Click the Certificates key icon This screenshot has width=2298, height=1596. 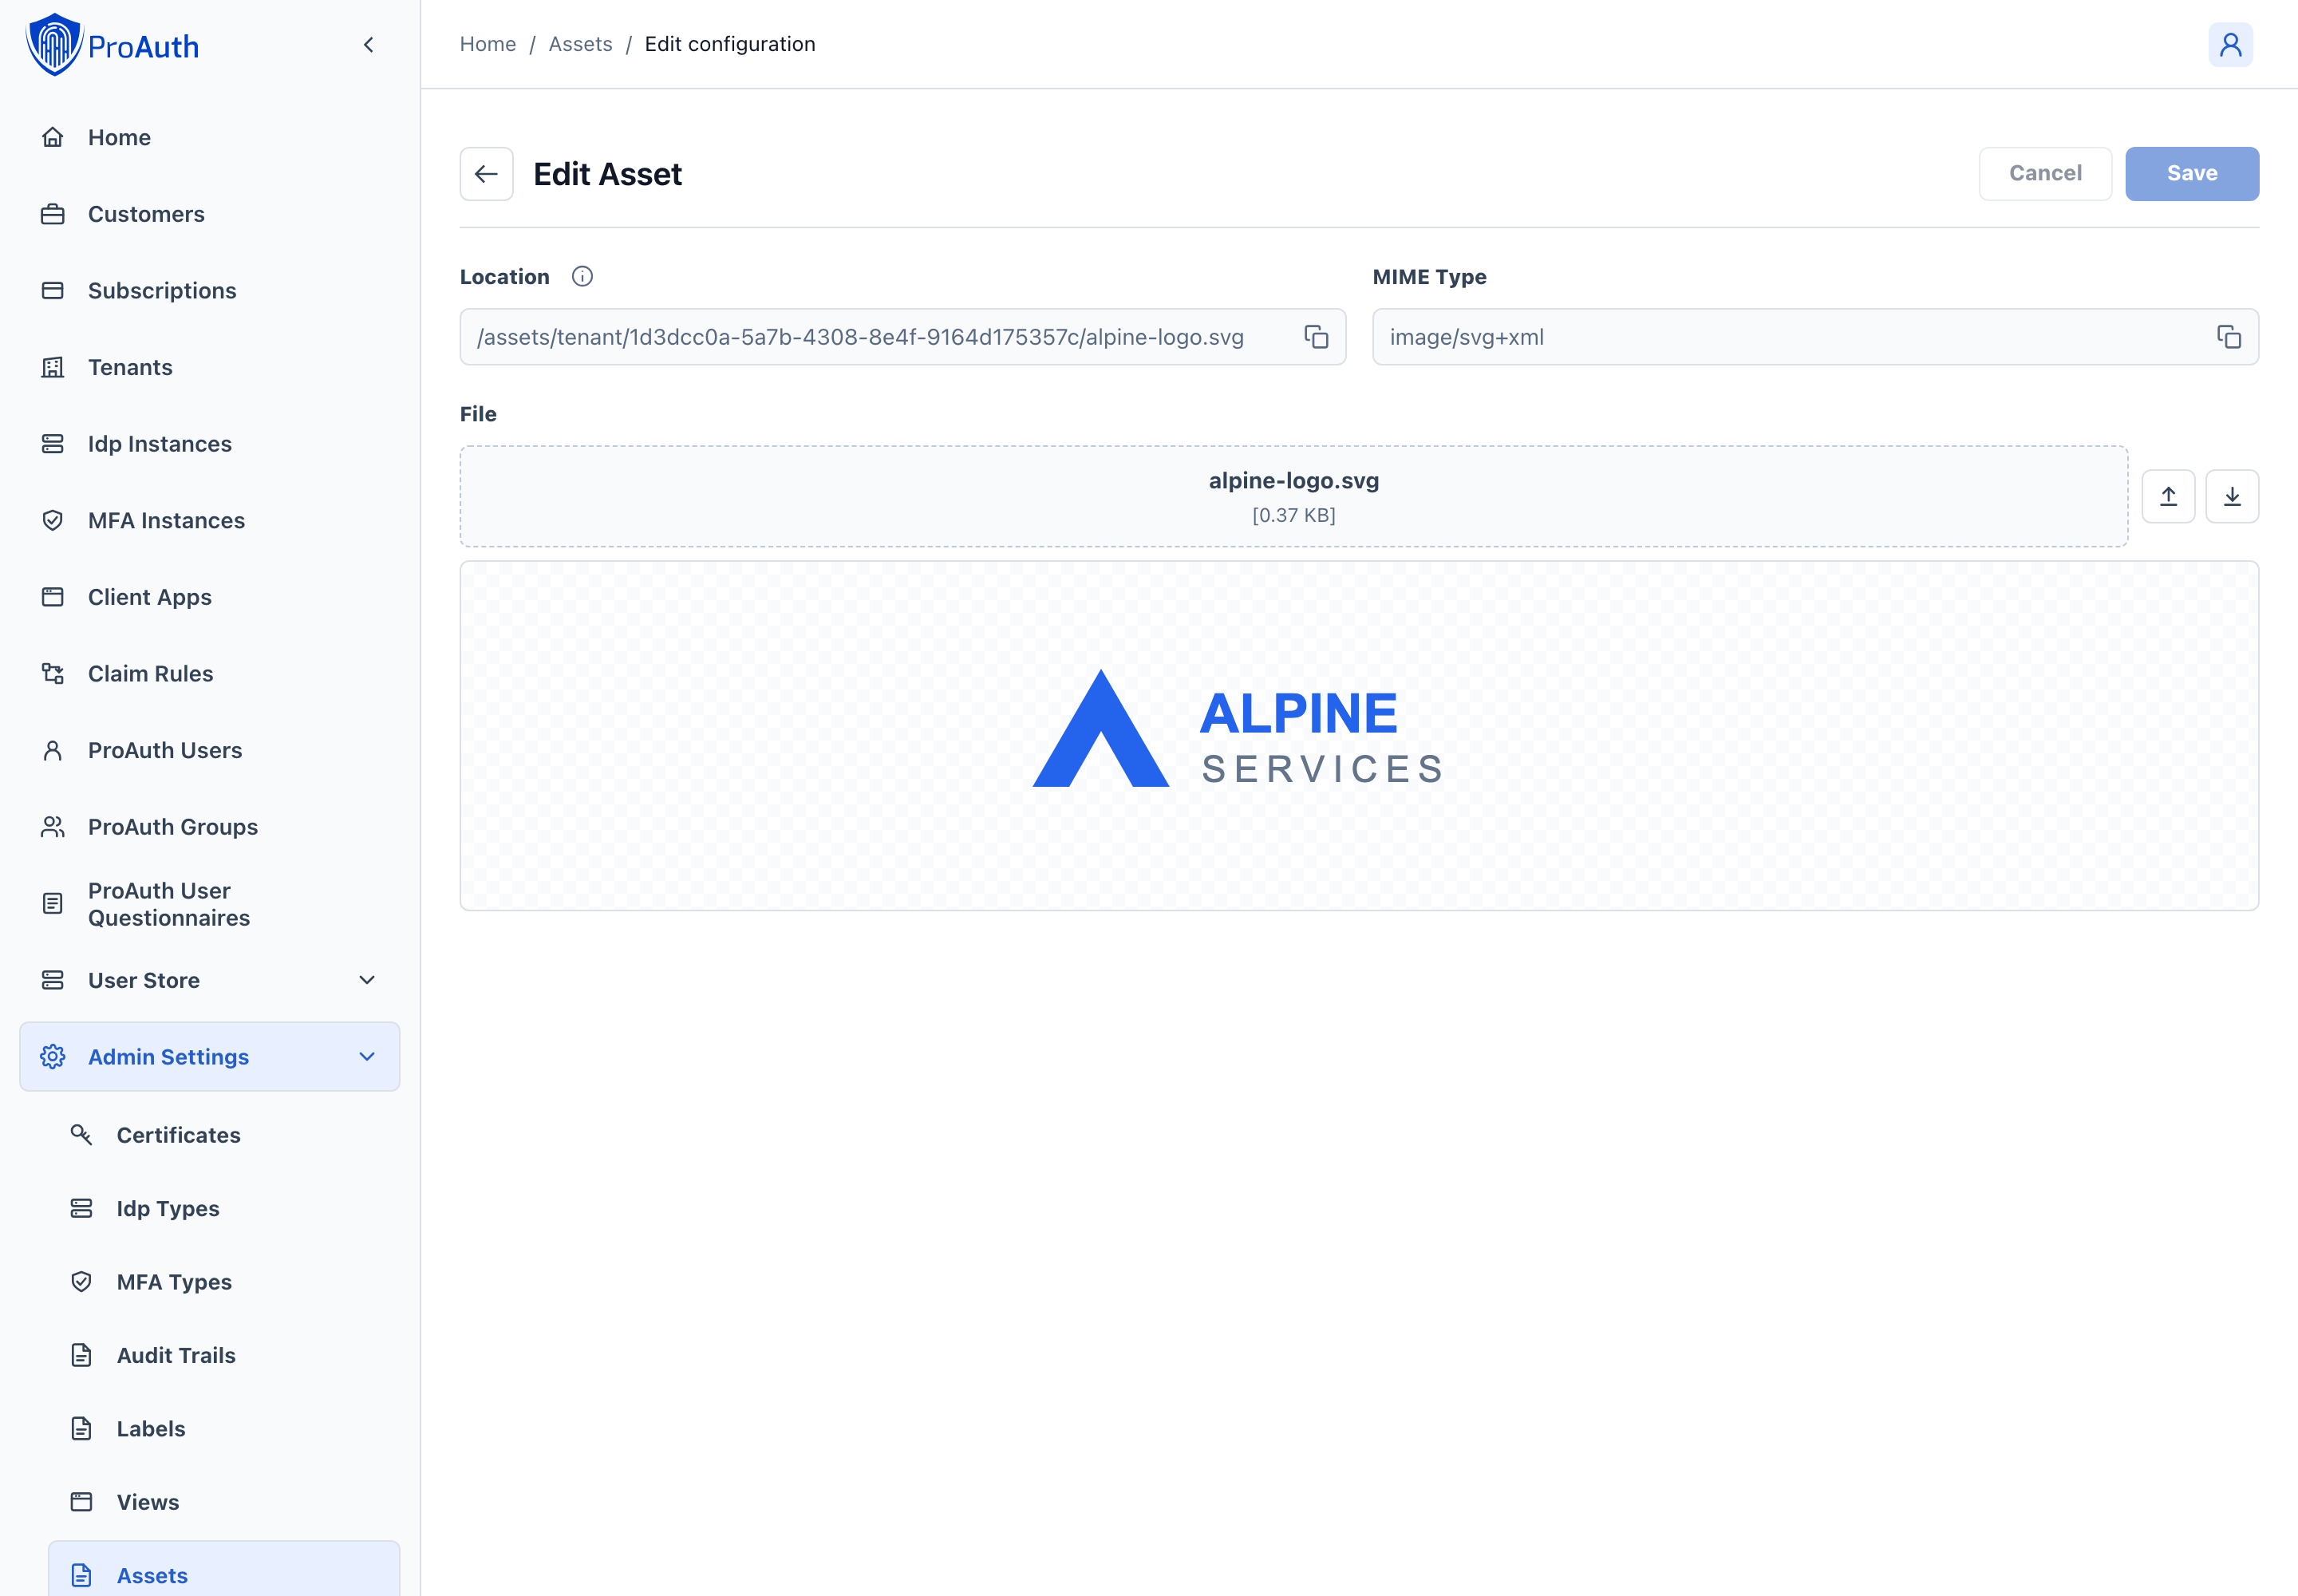(82, 1135)
